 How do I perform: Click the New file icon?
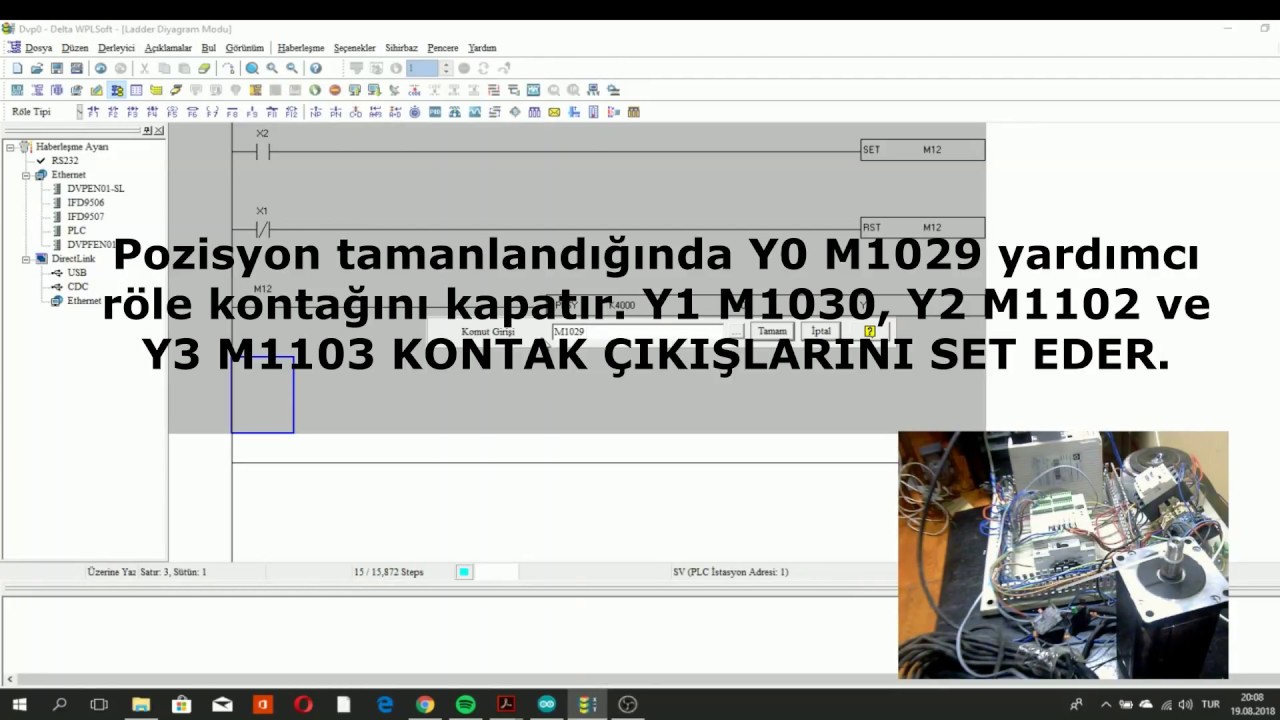coord(17,68)
